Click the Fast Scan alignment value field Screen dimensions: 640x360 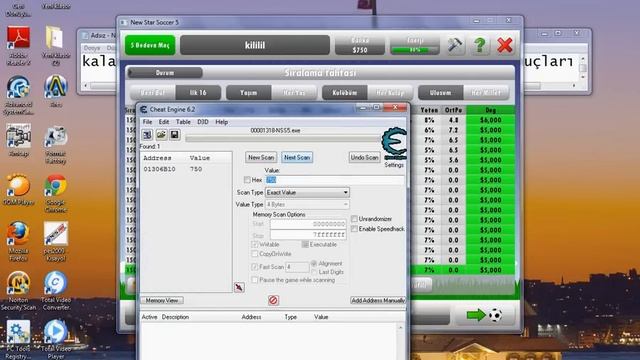click(297, 267)
